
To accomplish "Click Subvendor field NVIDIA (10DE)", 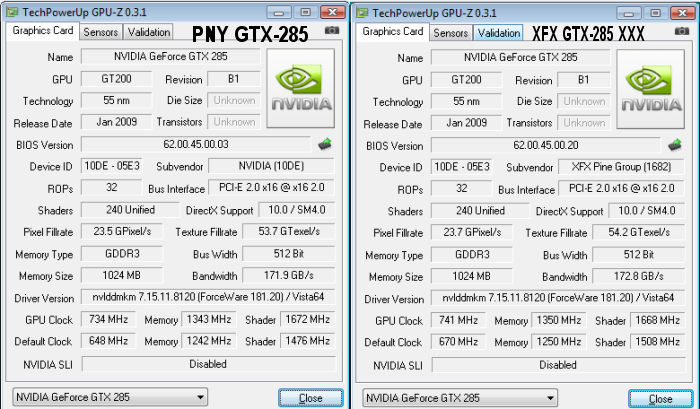I will click(x=271, y=166).
